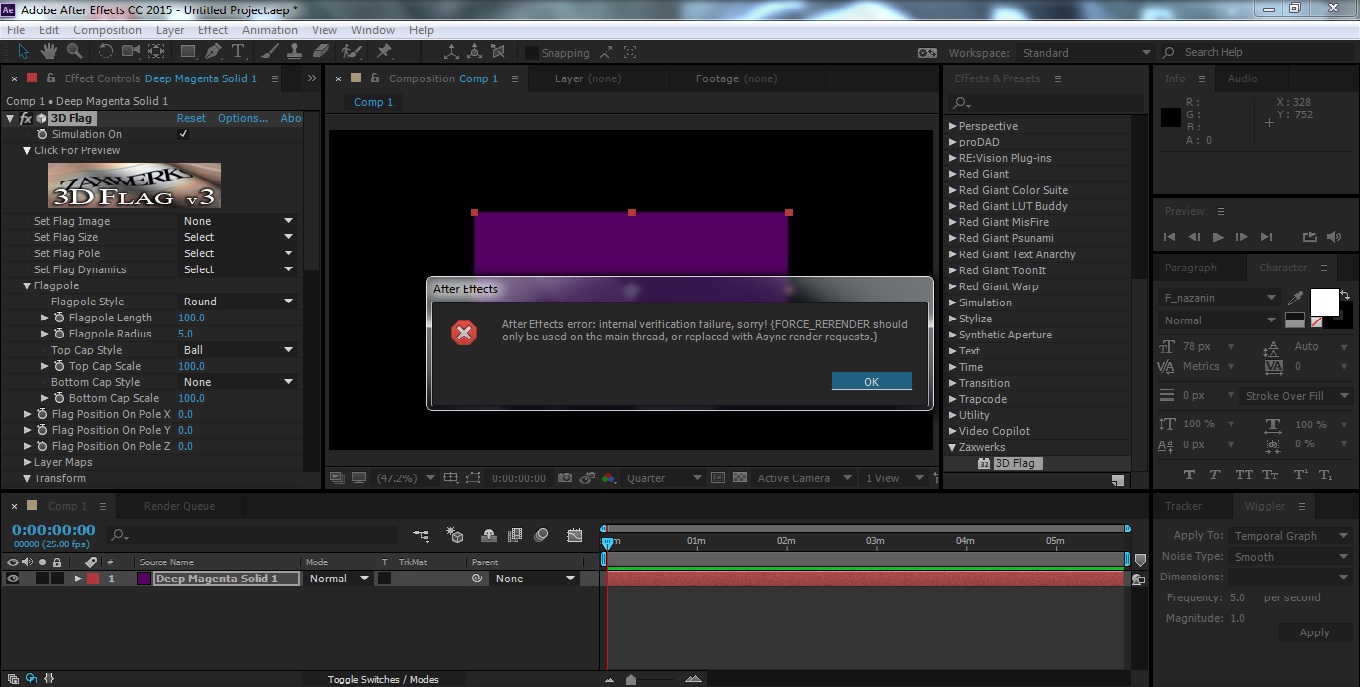
Task: Click the magenta solid color swatch in layer
Action: (x=143, y=578)
